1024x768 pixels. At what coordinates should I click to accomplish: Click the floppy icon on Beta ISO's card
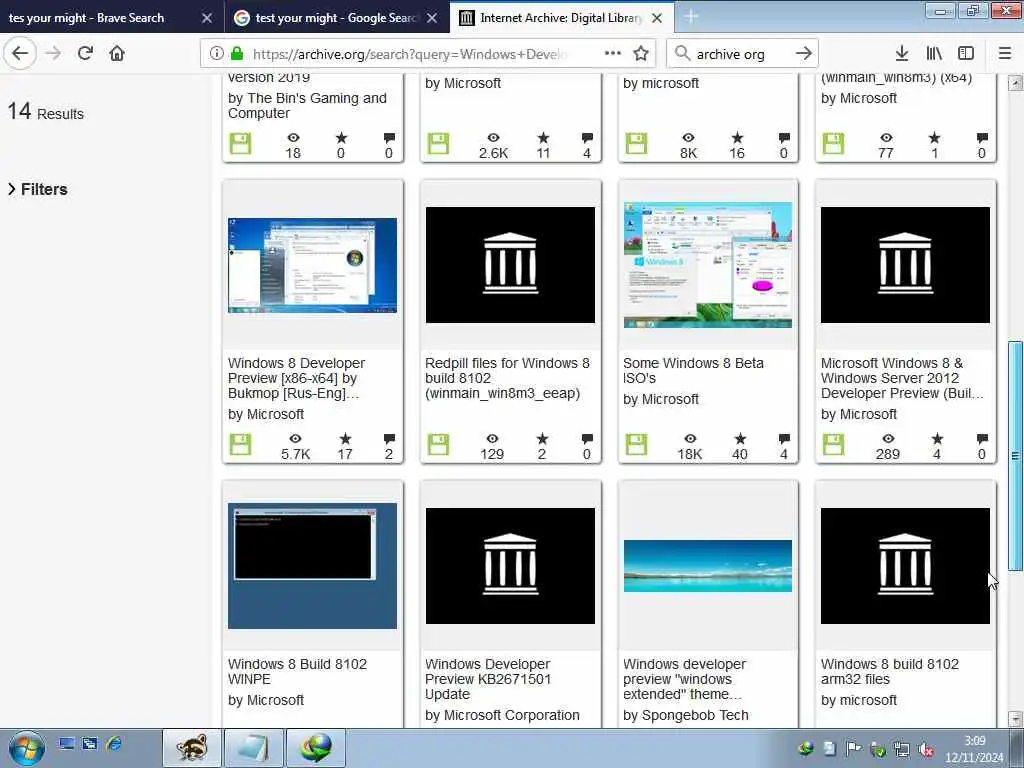click(636, 445)
